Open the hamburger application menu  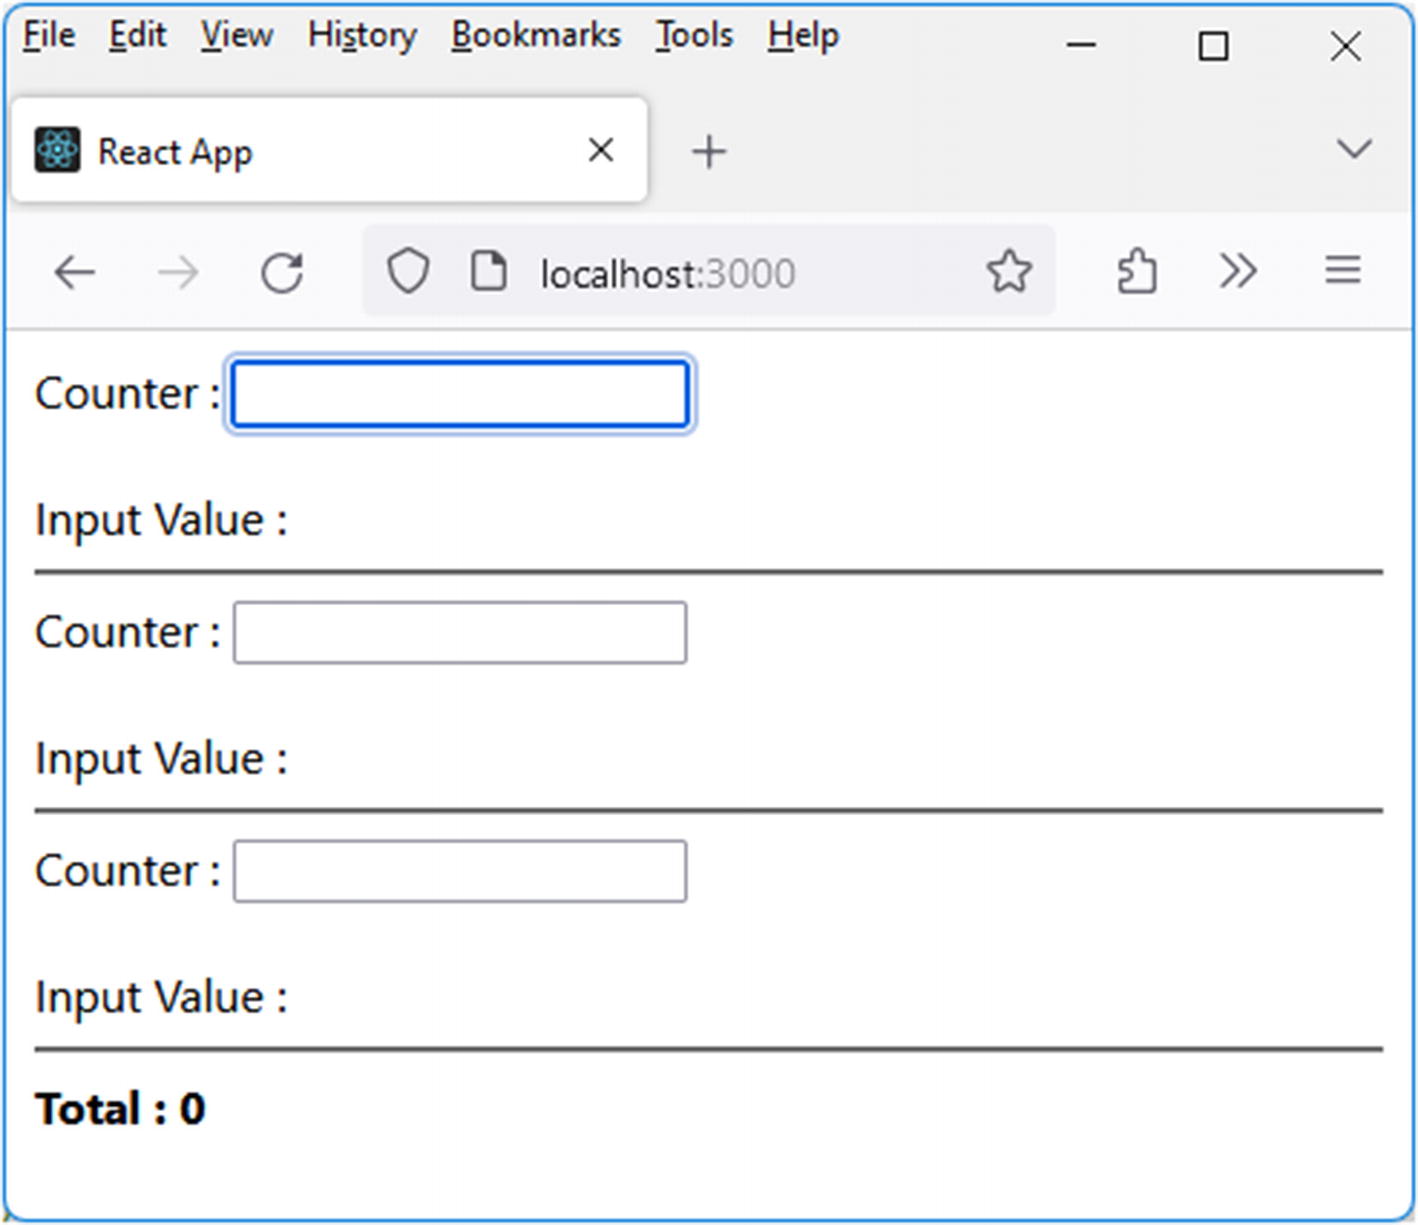[1342, 270]
